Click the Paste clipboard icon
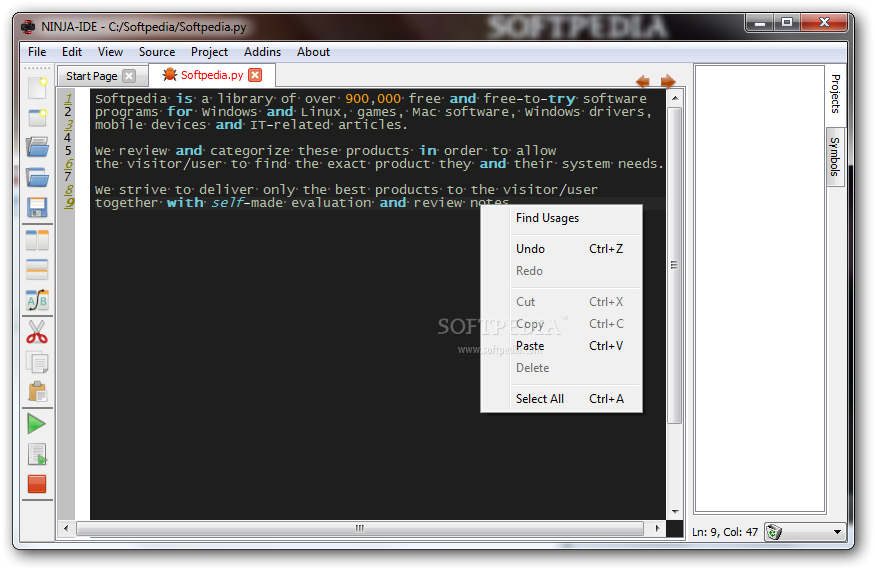This screenshot has width=875, height=570. pyautogui.click(x=37, y=392)
